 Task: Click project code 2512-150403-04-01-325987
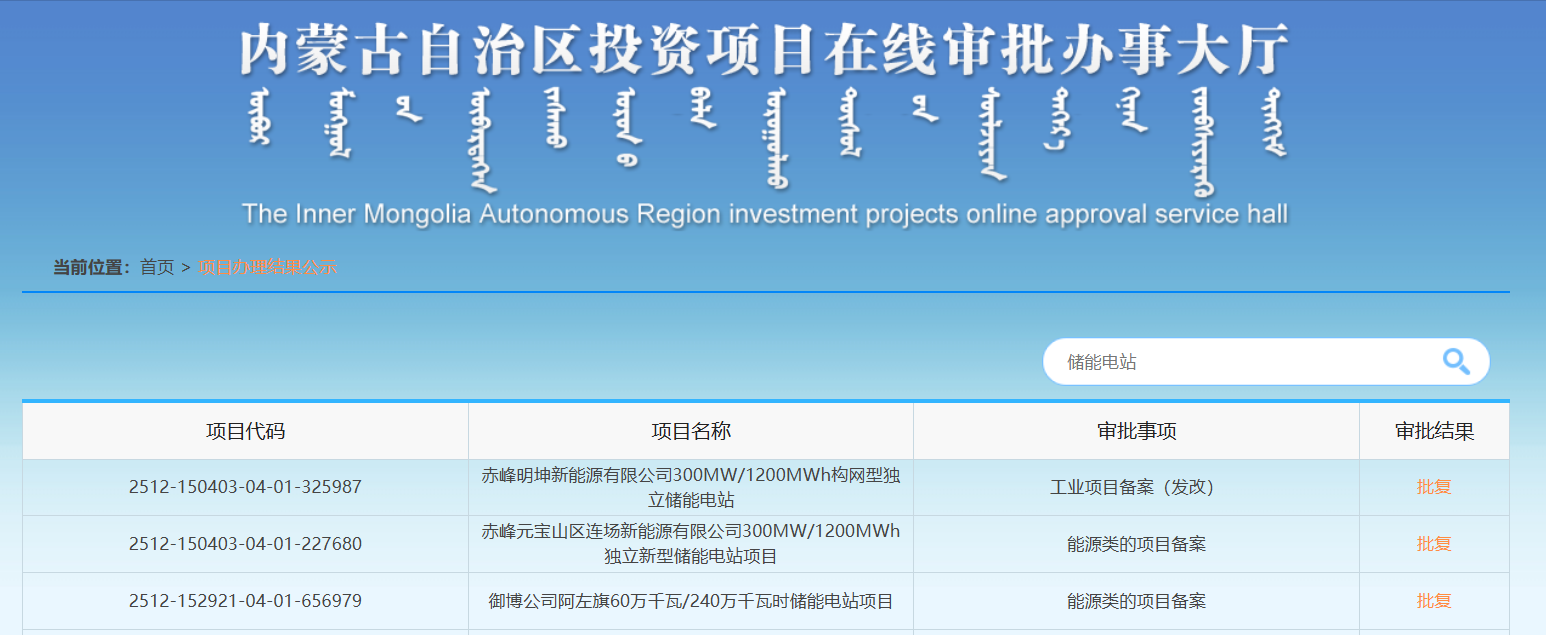click(245, 487)
